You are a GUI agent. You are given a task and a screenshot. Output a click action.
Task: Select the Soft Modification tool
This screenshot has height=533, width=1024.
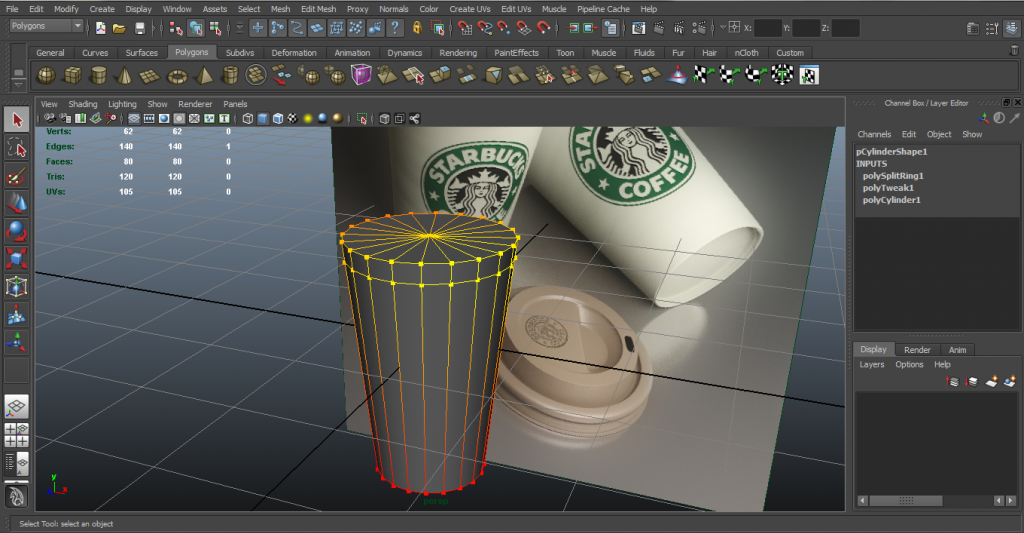pos(17,315)
